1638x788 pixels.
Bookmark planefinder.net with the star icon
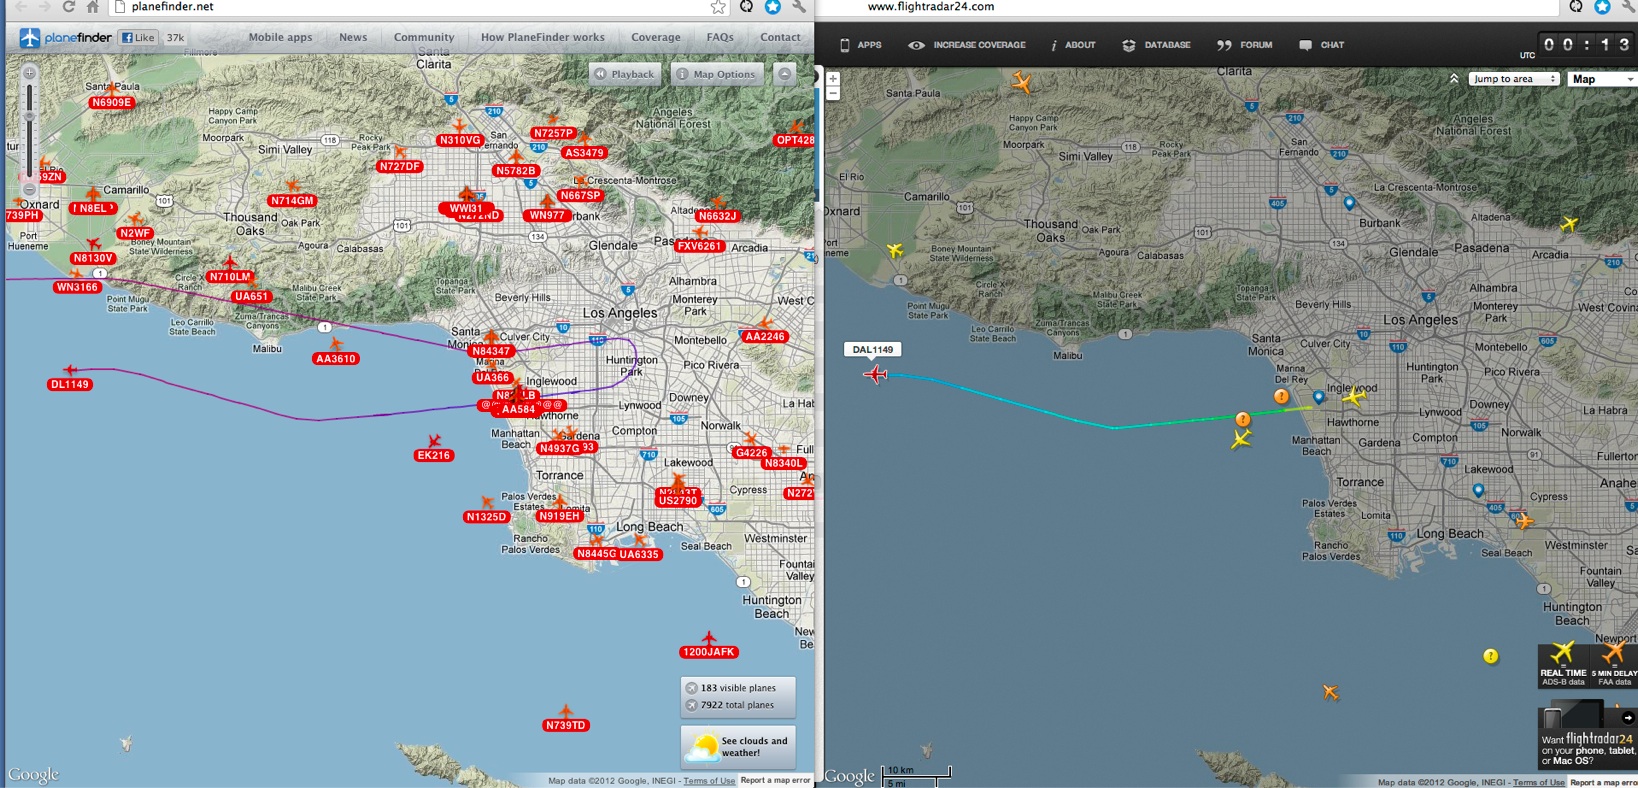click(x=718, y=7)
